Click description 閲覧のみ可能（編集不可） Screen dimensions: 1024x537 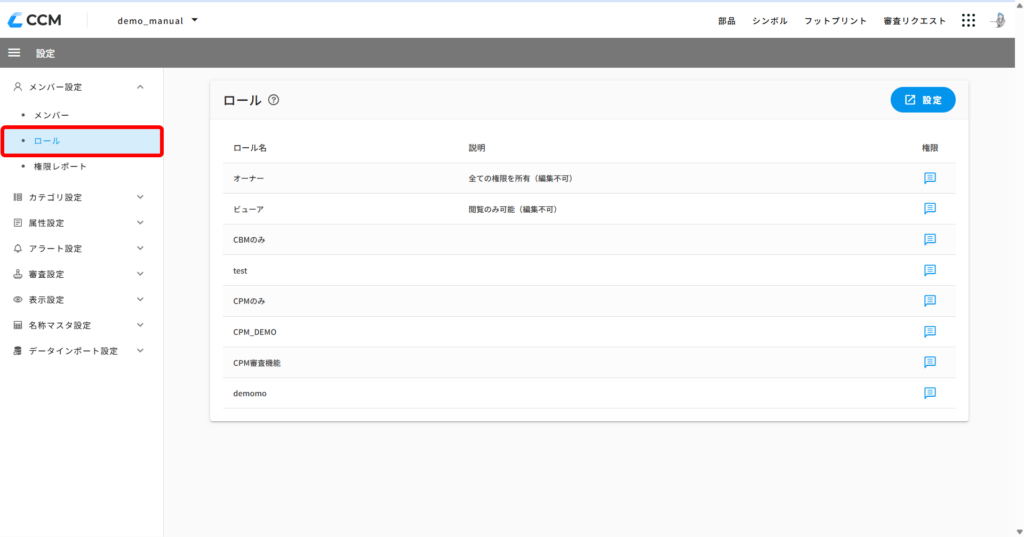514,209
